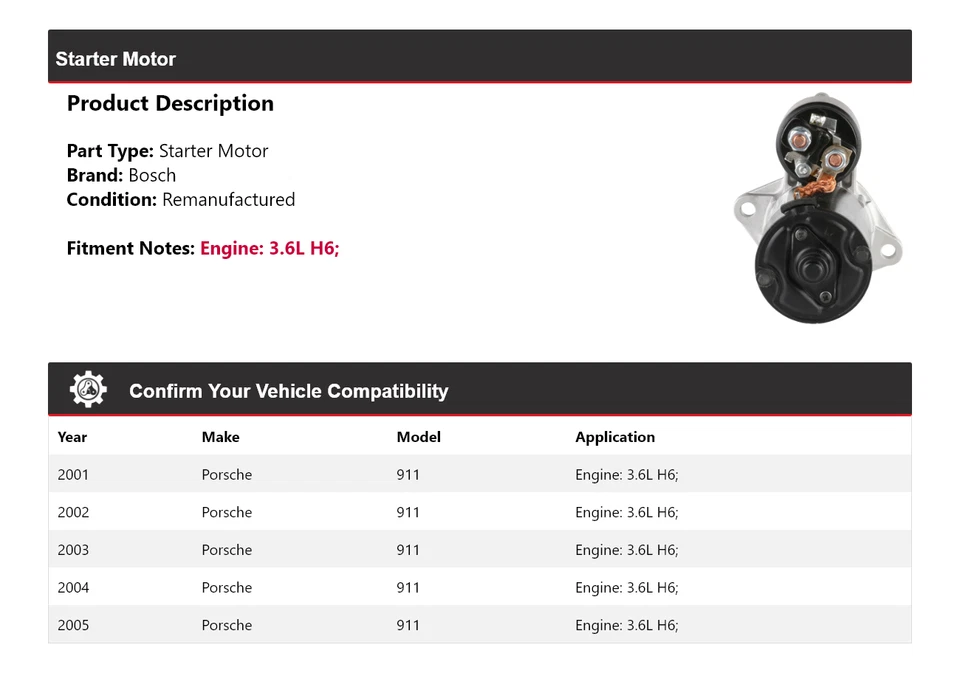960x673 pixels.
Task: Click the gear compatibility icon
Action: coord(88,390)
